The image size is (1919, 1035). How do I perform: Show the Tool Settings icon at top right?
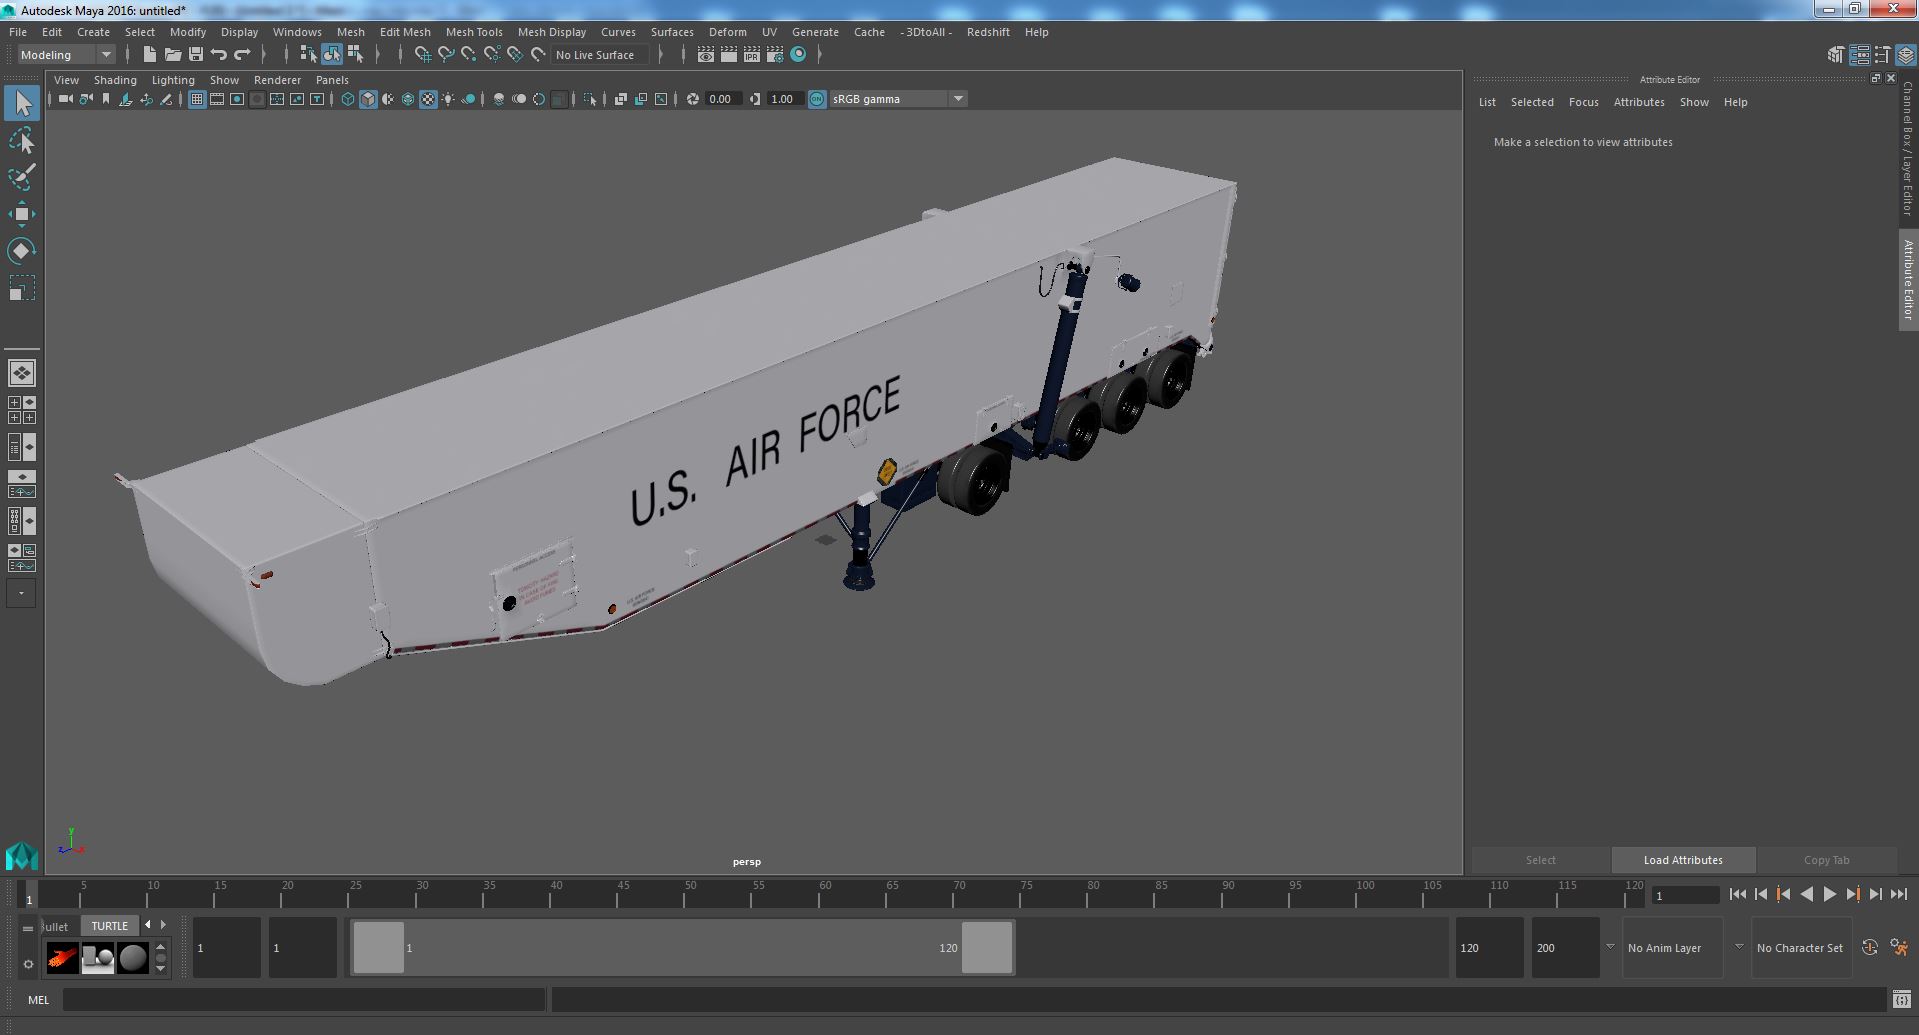[1882, 55]
